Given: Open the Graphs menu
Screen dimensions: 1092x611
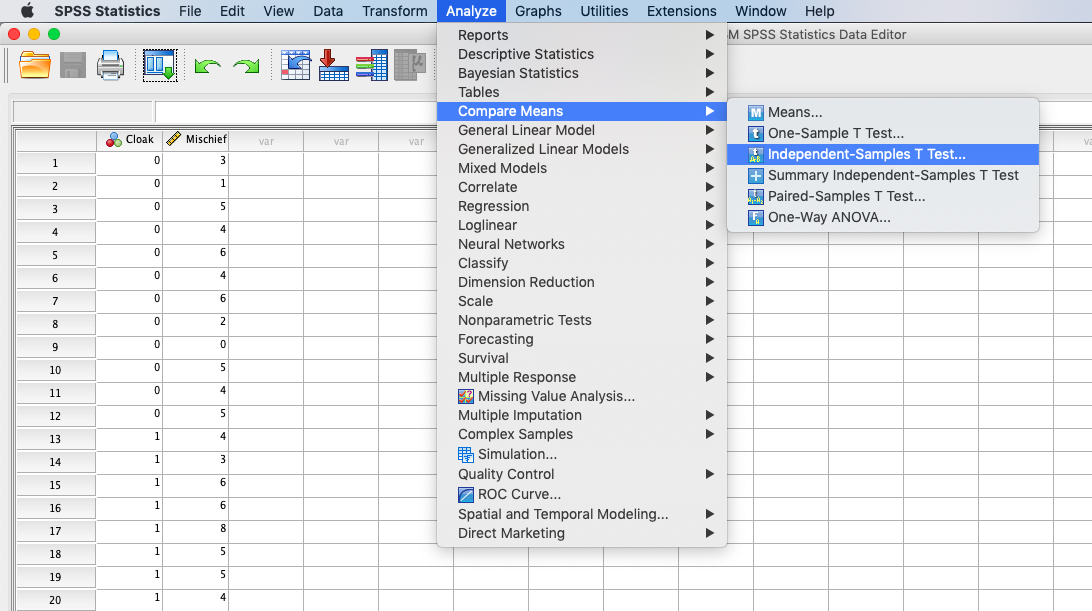Looking at the screenshot, I should pyautogui.click(x=538, y=11).
